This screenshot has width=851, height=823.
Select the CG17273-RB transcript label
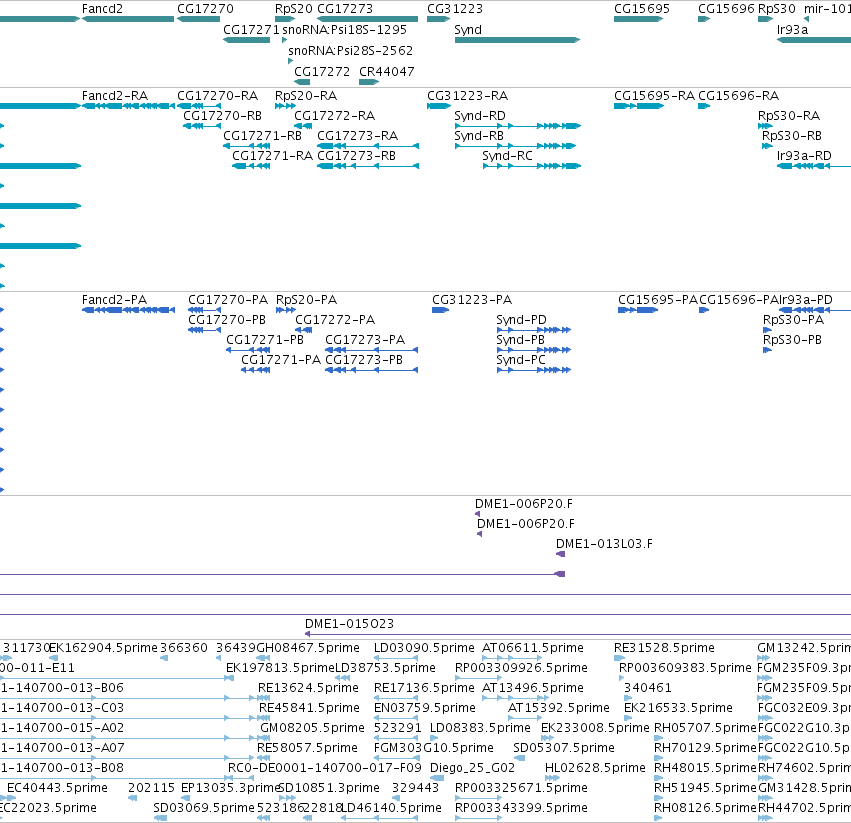click(x=357, y=156)
